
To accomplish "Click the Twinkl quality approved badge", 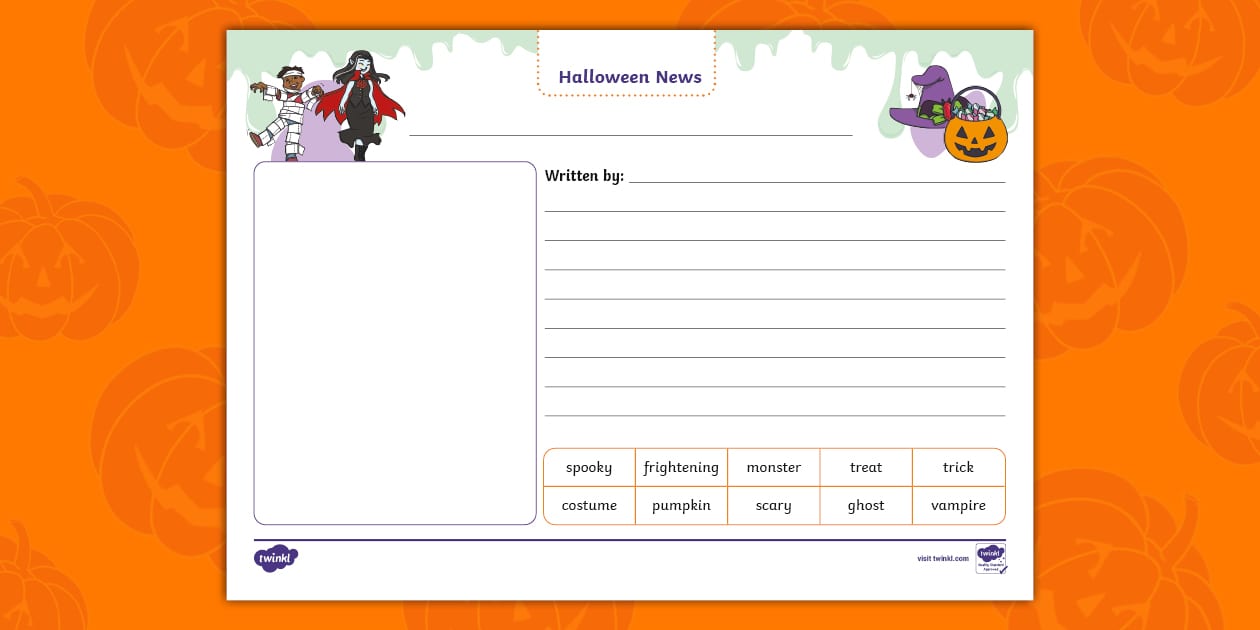I will click(990, 558).
